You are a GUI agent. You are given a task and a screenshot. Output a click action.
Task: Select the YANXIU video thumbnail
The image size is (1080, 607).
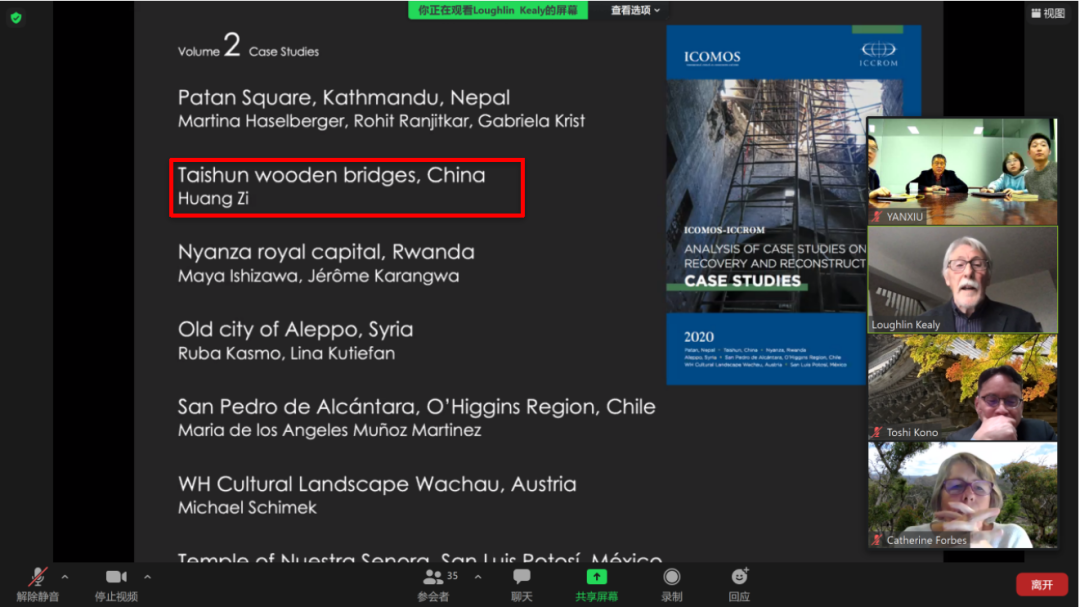click(x=962, y=171)
